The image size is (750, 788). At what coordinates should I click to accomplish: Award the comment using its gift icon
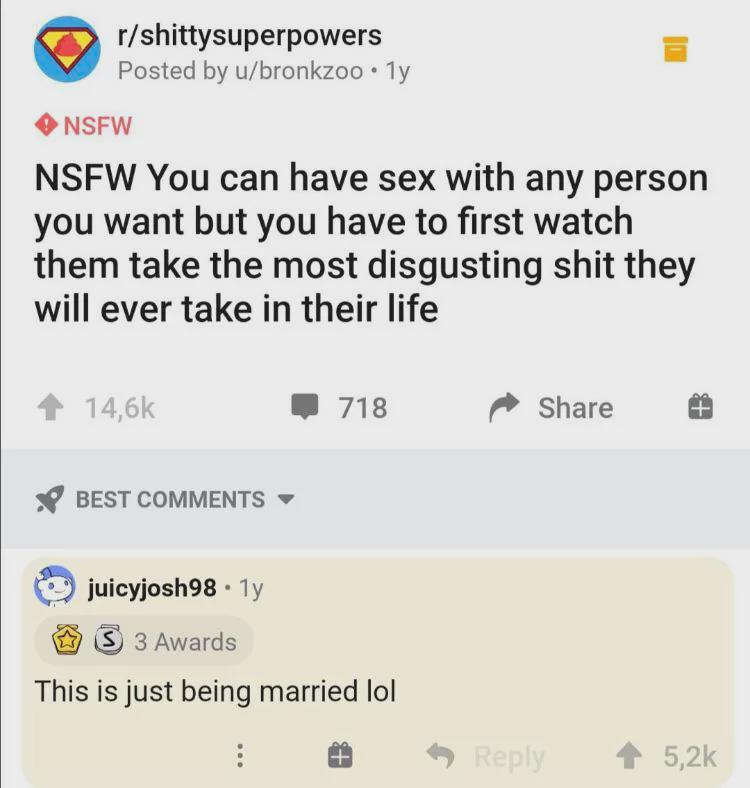[x=340, y=755]
